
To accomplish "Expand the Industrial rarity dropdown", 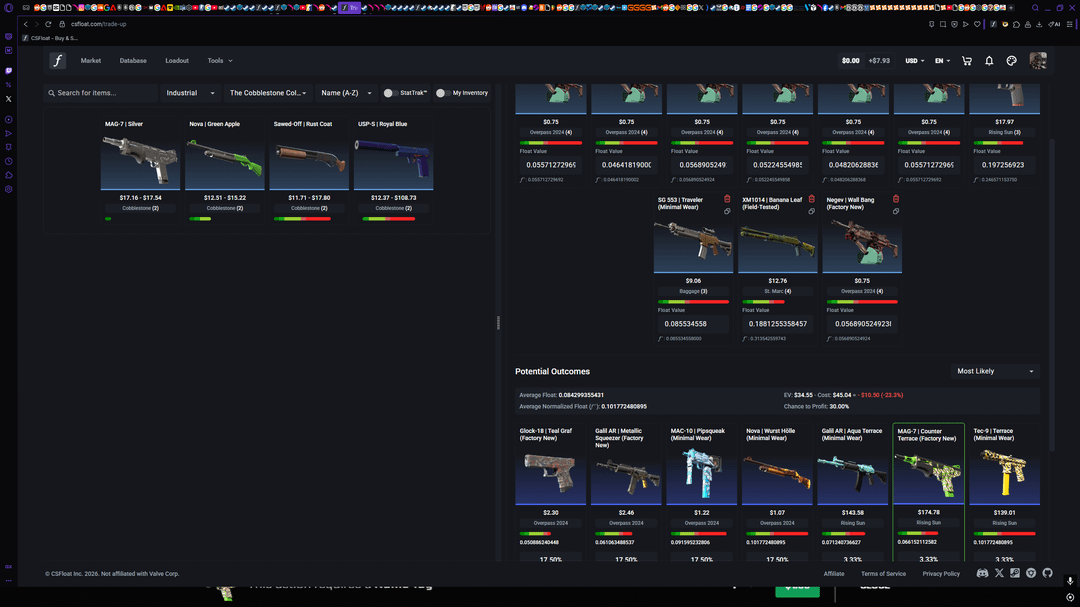I will [190, 93].
